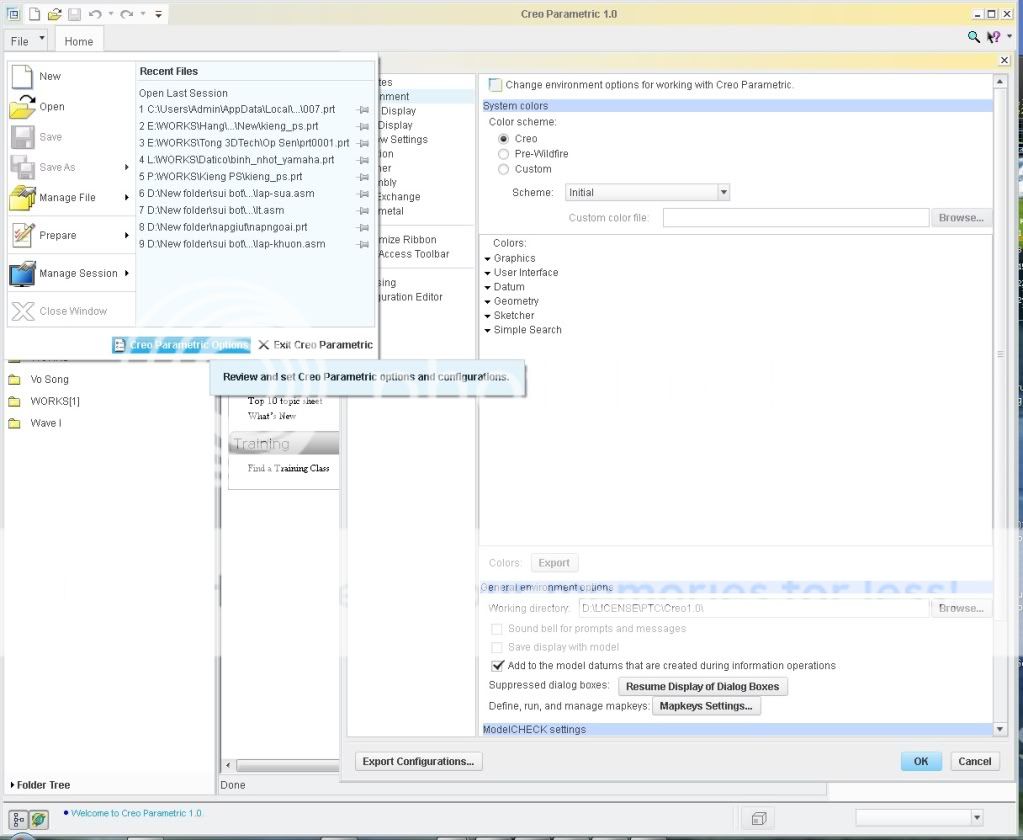Open recent file 007.prt
The width and height of the screenshot is (1023, 840).
237,110
